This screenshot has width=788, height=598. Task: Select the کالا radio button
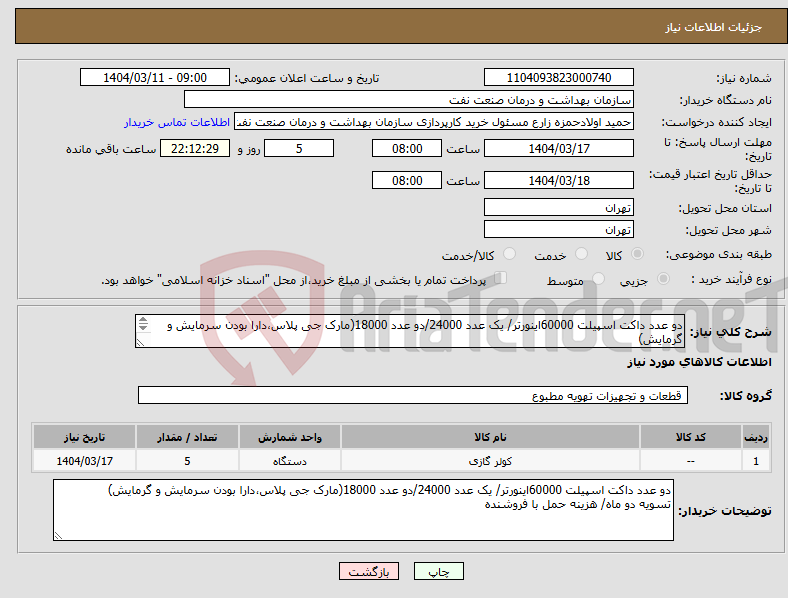click(x=637, y=254)
